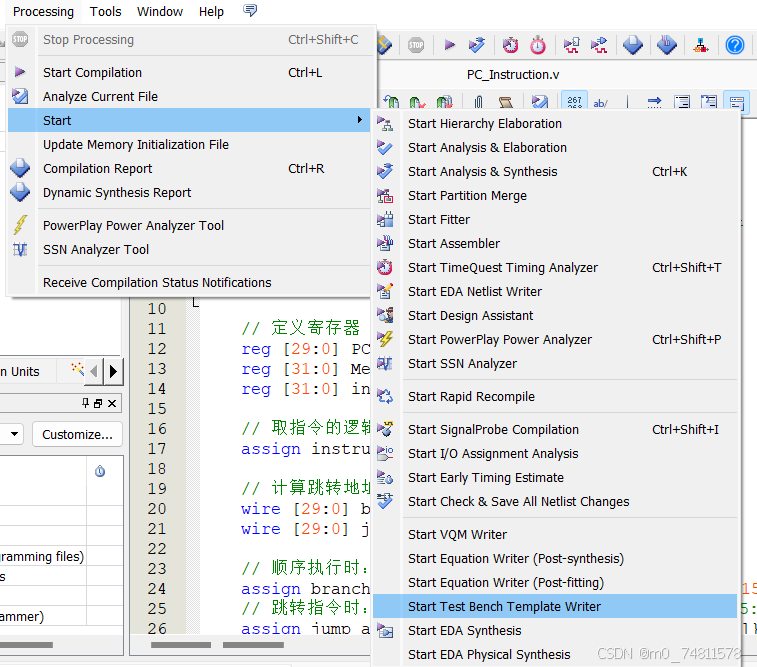This screenshot has width=757, height=667.
Task: Choose Start Assembler
Action: (555, 244)
